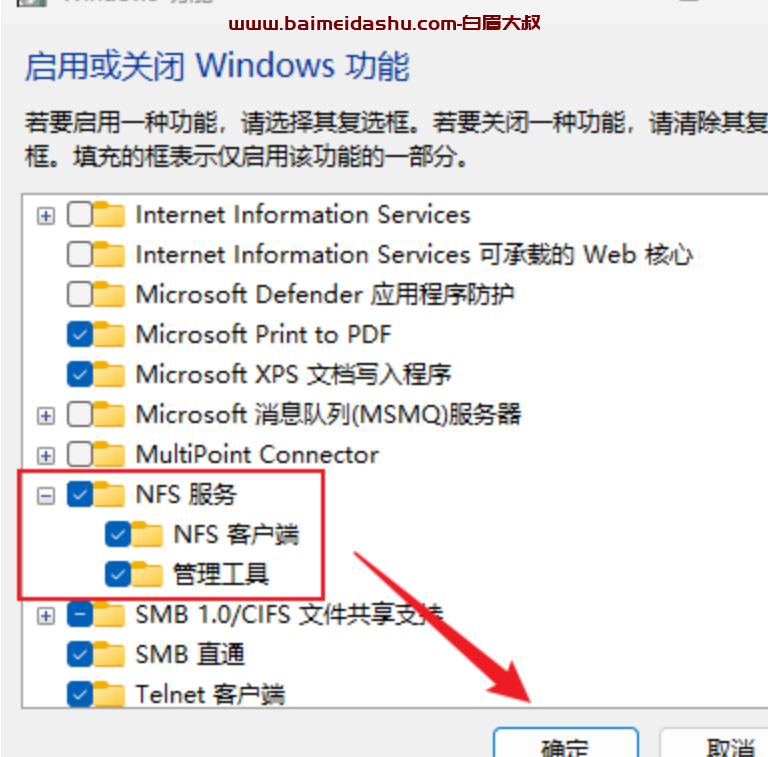Viewport: 768px width, 757px height.
Task: Click the Internet Information Services folder icon
Action: click(109, 214)
